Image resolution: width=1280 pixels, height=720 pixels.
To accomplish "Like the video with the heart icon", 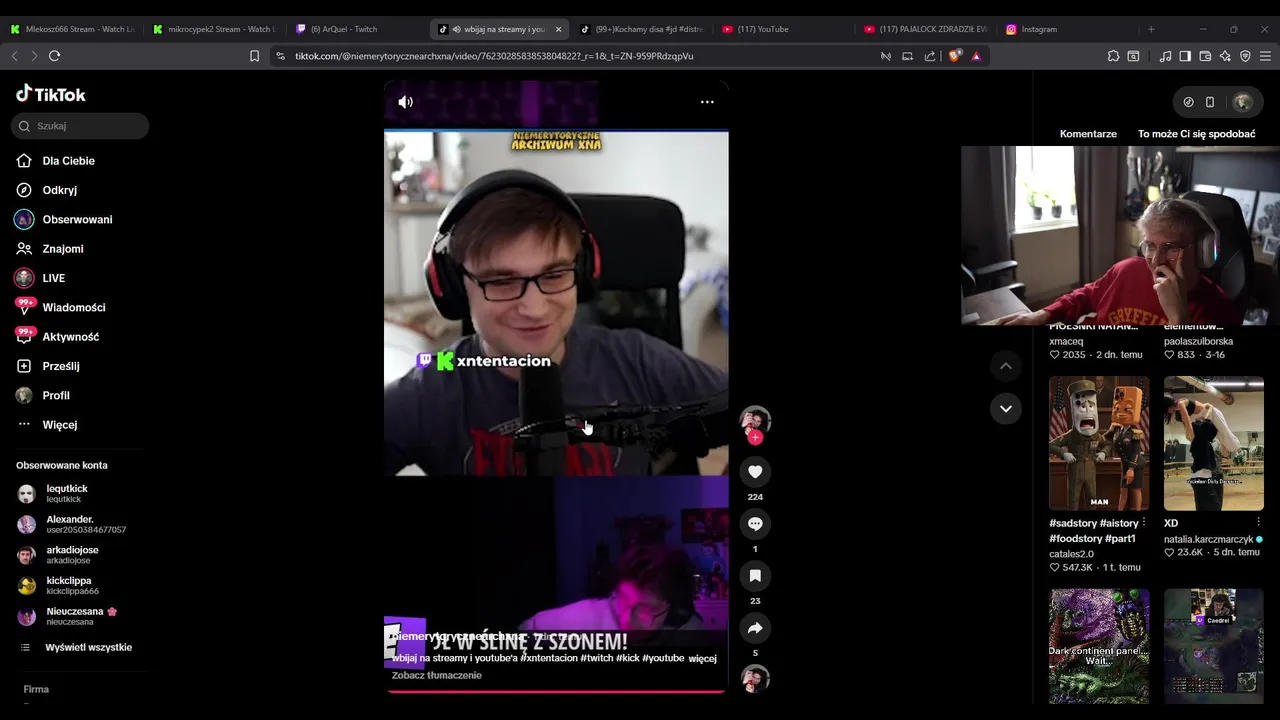I will [755, 472].
